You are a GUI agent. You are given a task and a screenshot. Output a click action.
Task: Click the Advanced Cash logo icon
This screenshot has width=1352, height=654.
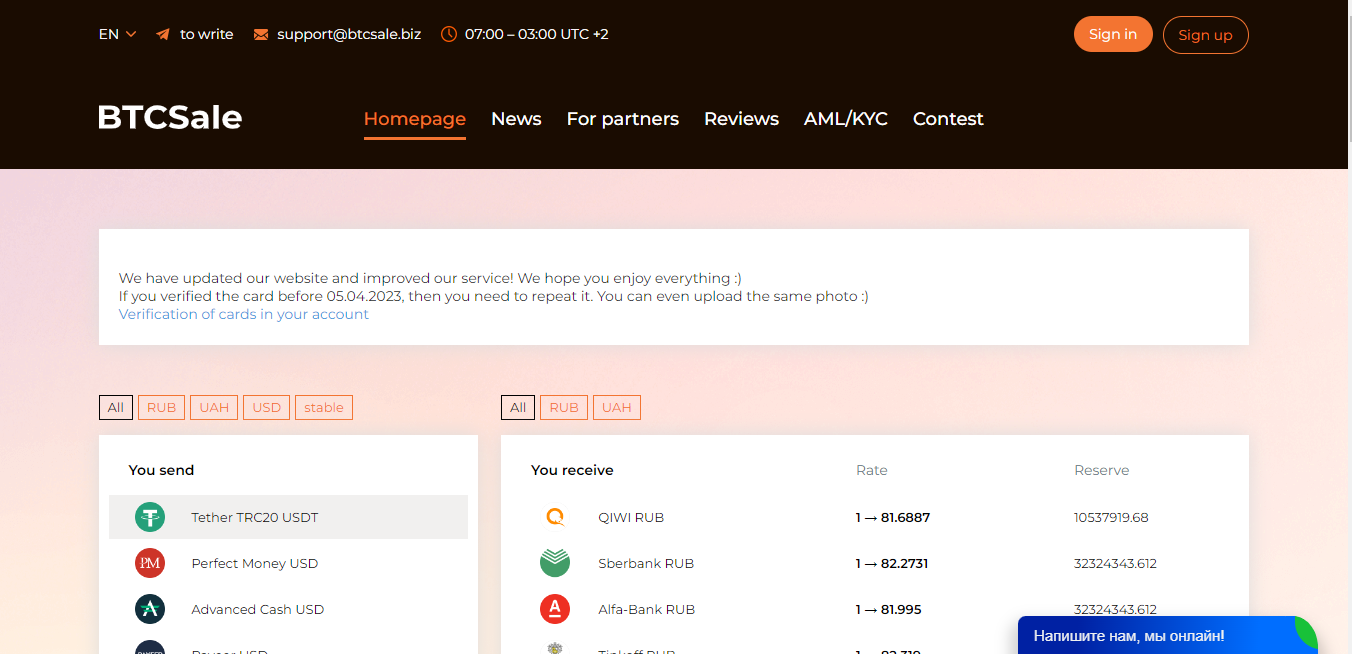point(150,609)
